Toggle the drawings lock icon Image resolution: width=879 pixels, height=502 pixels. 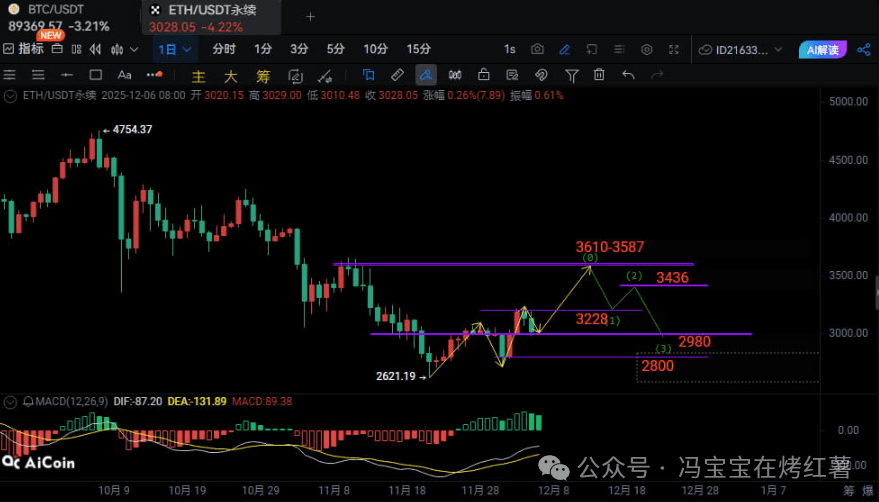[x=484, y=74]
